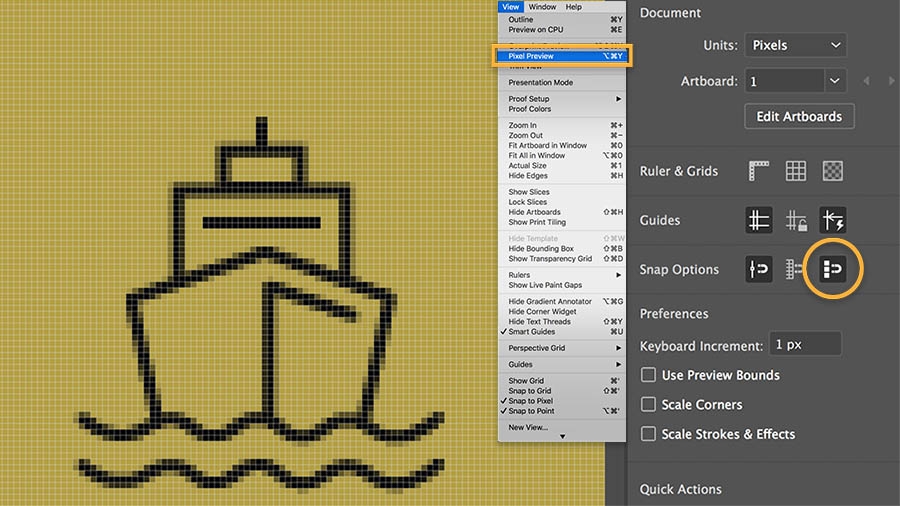Click the lock guides icon

pyautogui.click(x=796, y=220)
